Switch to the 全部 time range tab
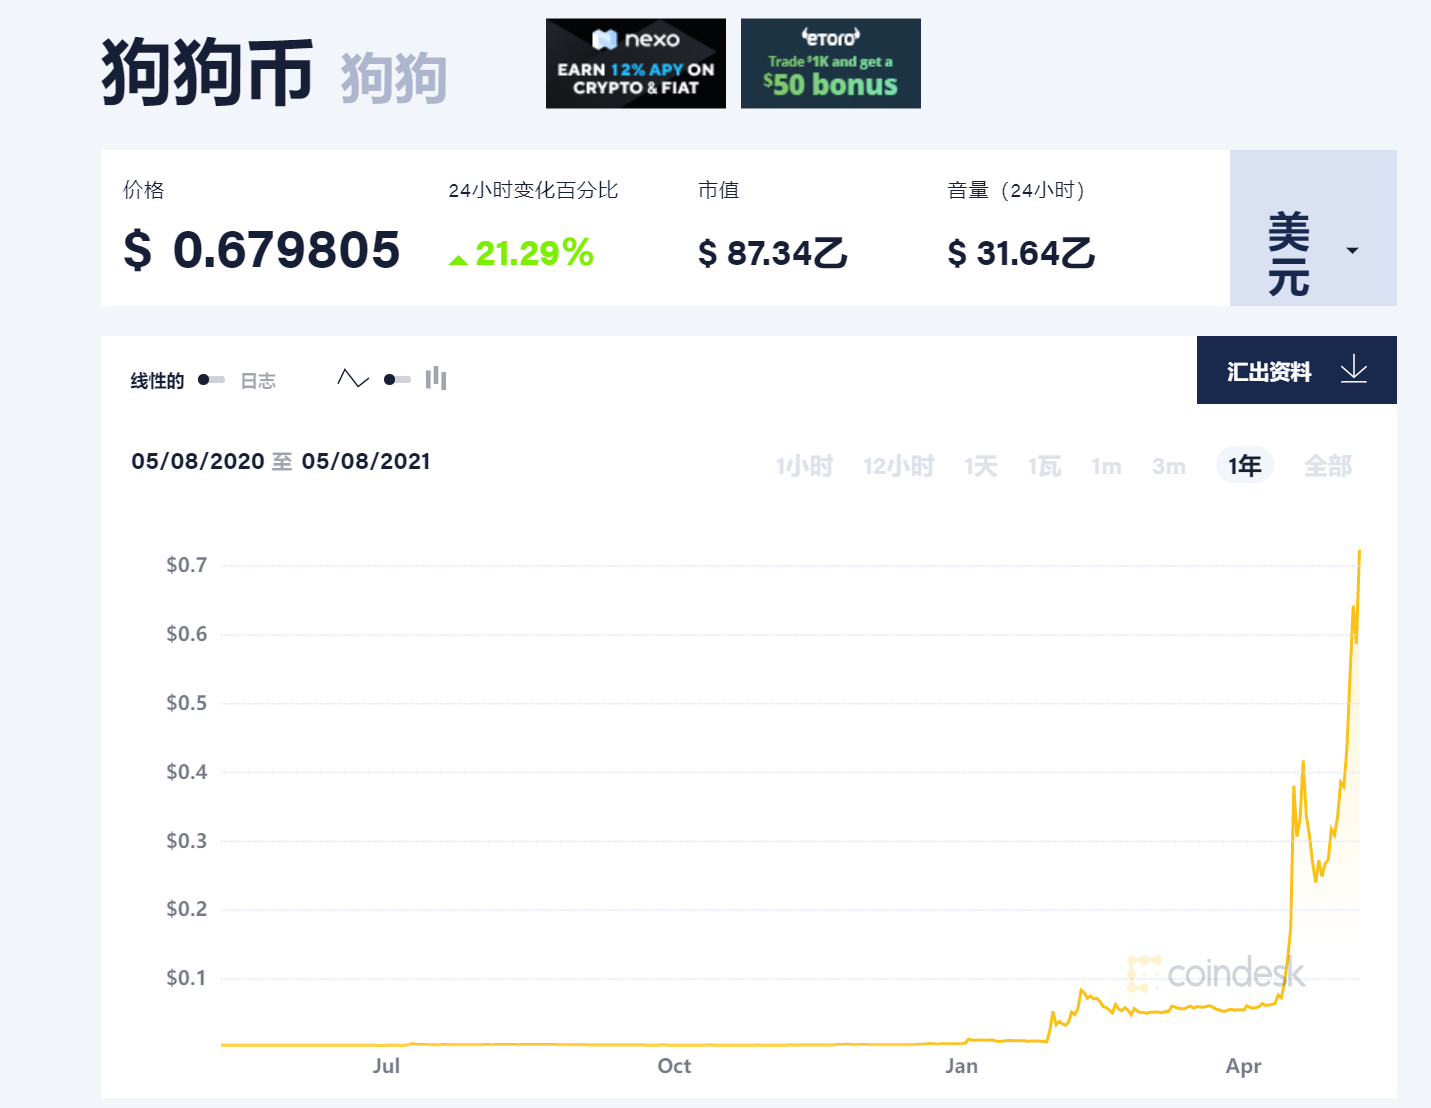Viewport: 1431px width, 1108px height. pyautogui.click(x=1328, y=465)
